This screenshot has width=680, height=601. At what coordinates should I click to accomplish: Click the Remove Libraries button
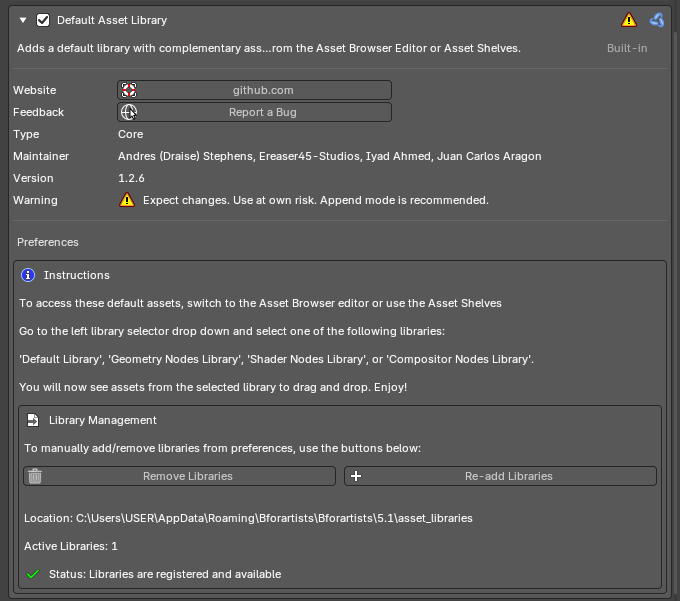tap(180, 476)
